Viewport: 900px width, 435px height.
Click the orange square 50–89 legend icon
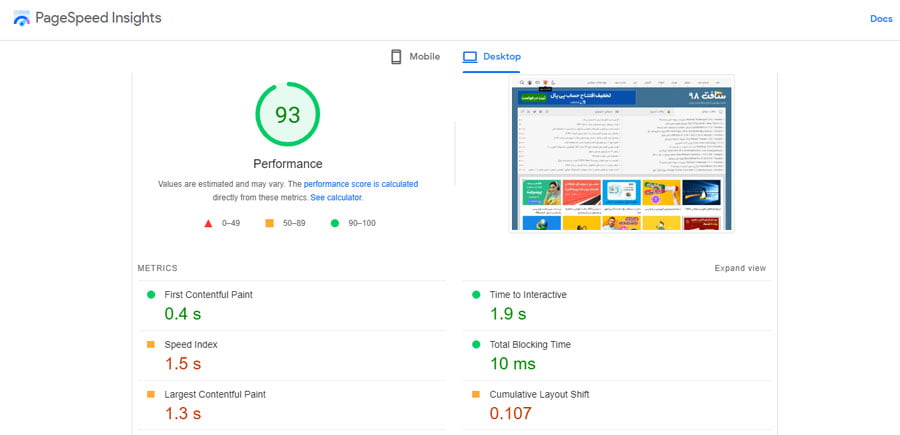click(x=269, y=223)
